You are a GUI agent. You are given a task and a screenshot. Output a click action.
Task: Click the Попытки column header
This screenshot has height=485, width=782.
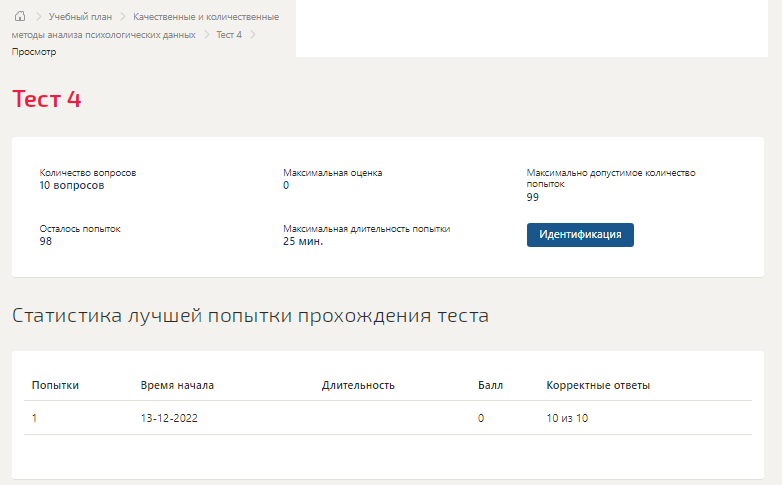coord(55,385)
